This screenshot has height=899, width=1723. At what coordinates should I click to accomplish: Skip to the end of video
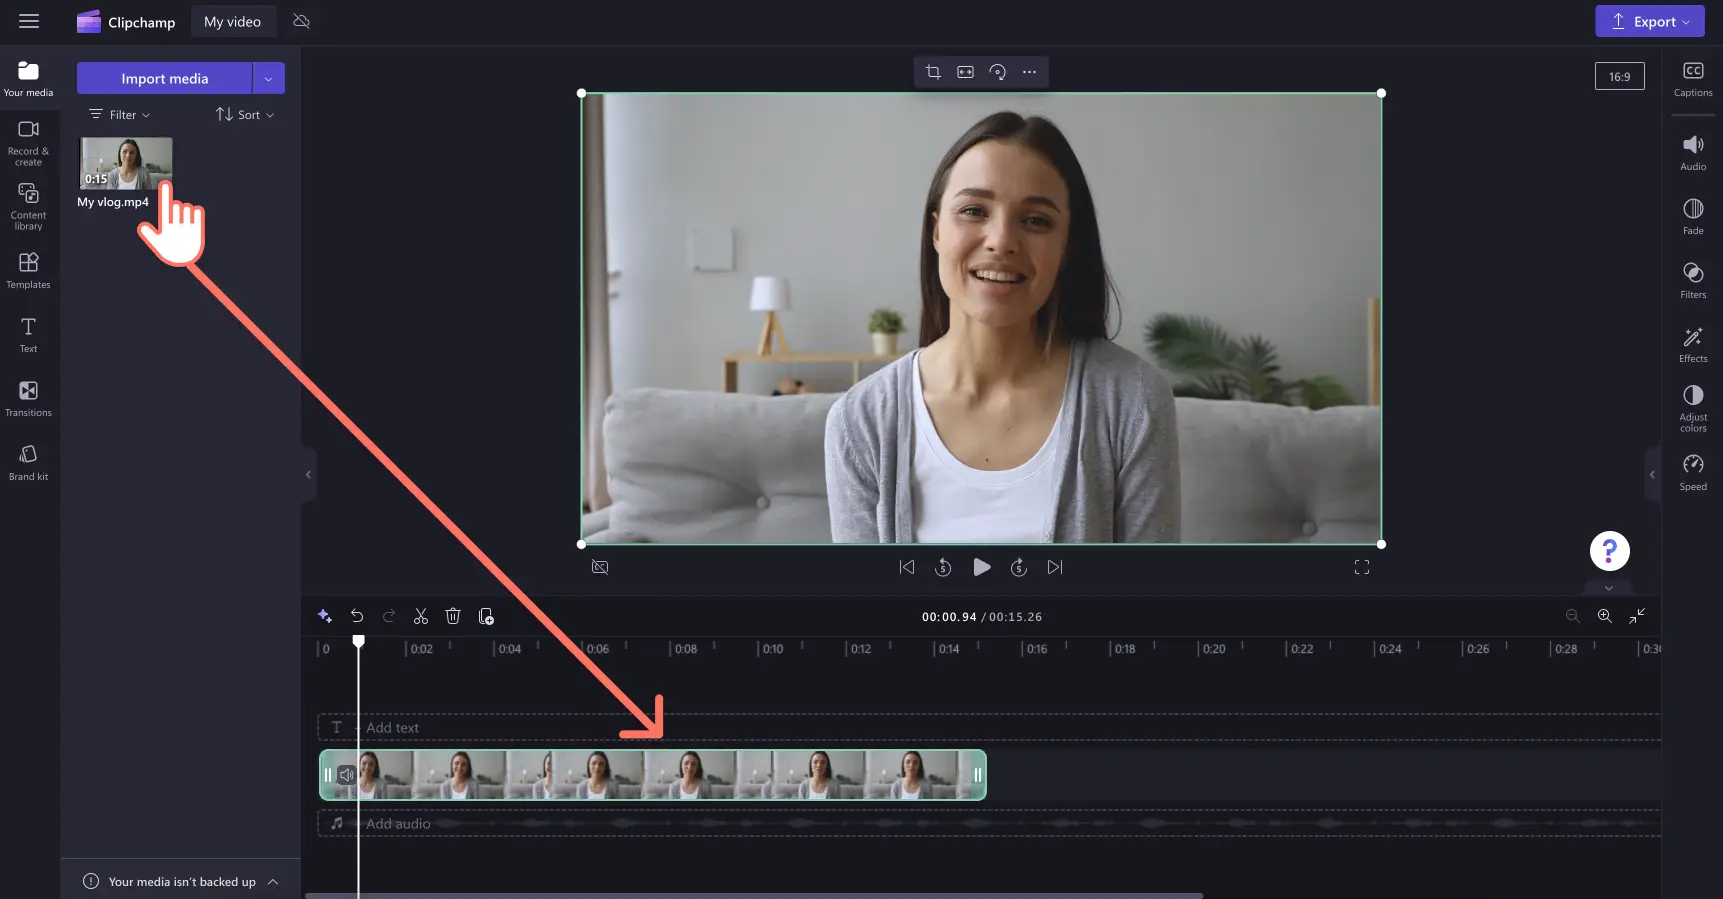[1055, 567]
